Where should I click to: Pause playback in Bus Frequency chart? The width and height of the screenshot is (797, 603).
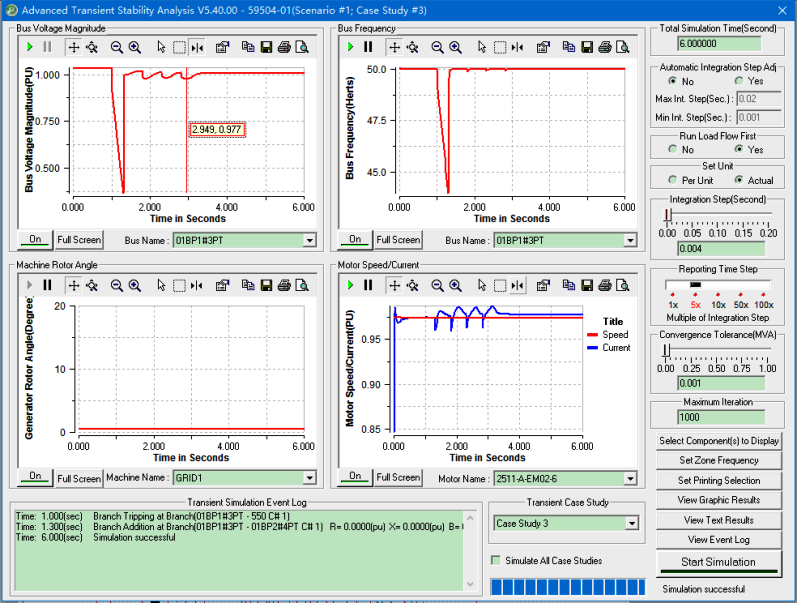(368, 47)
